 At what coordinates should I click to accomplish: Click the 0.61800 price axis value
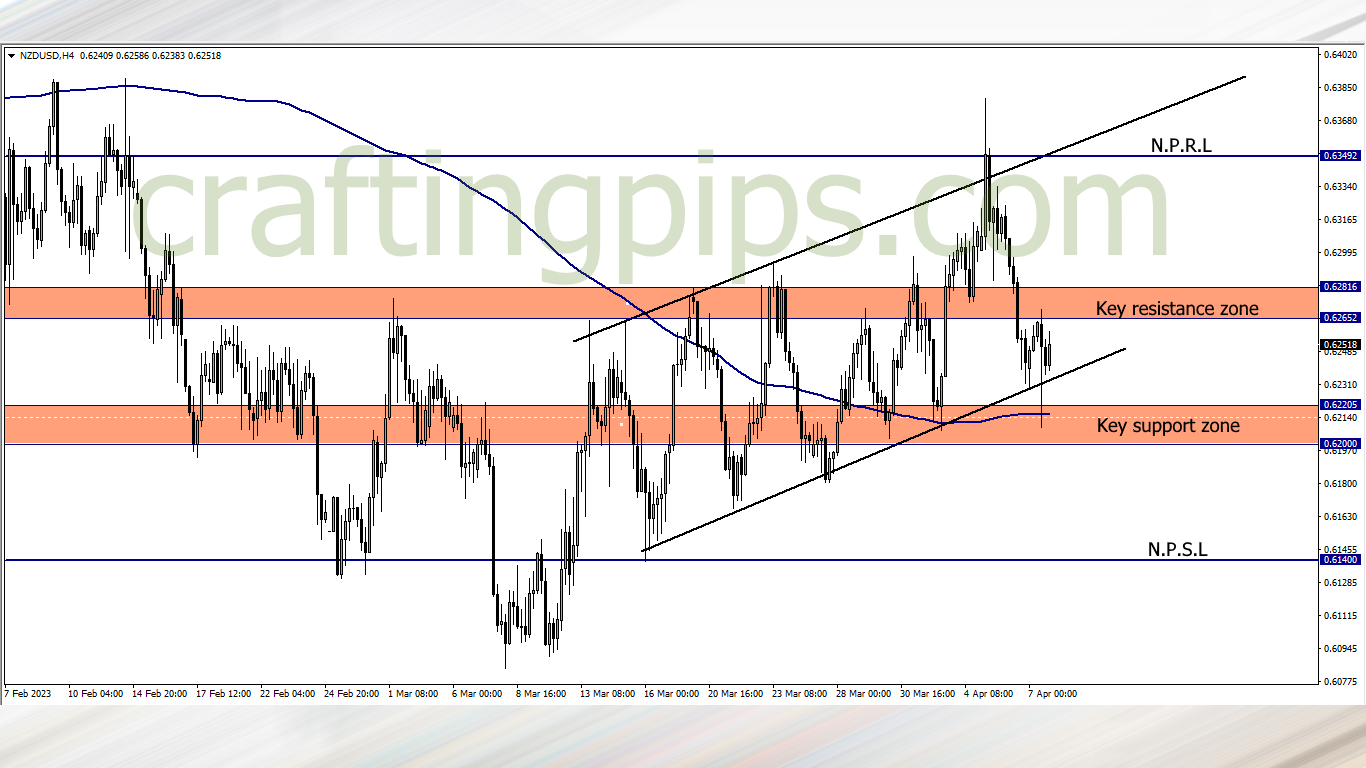coord(1340,484)
